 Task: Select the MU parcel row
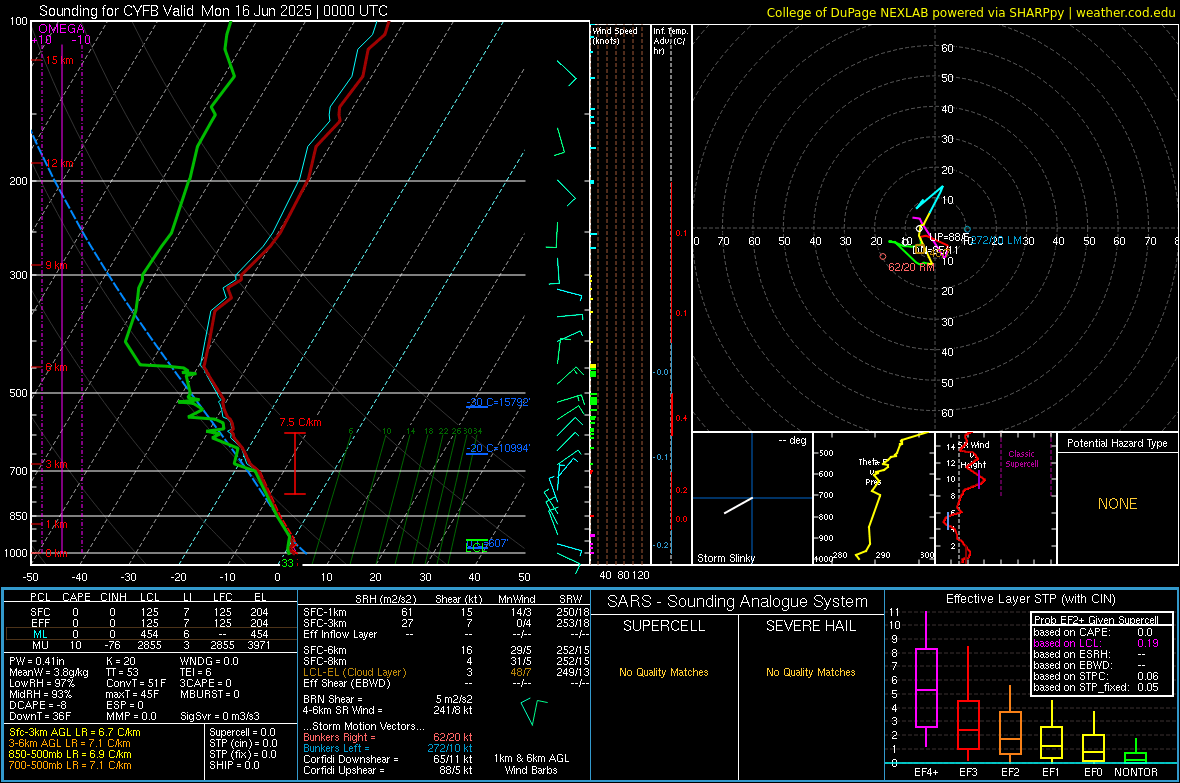[150, 645]
